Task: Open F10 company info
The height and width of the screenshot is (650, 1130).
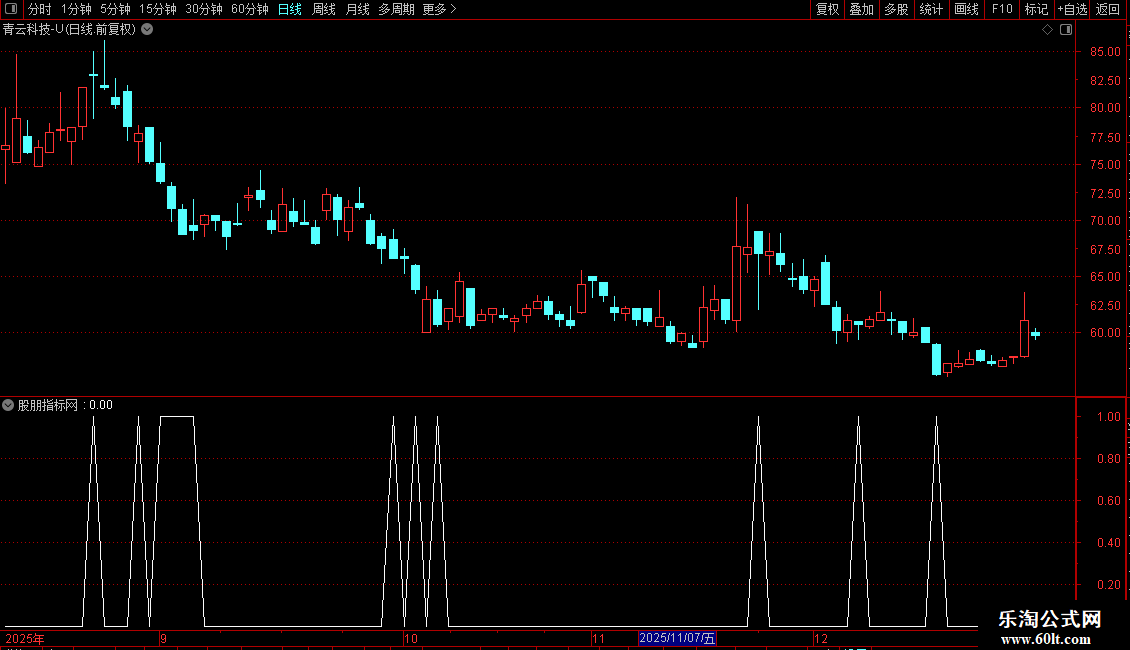Action: pyautogui.click(x=1002, y=9)
